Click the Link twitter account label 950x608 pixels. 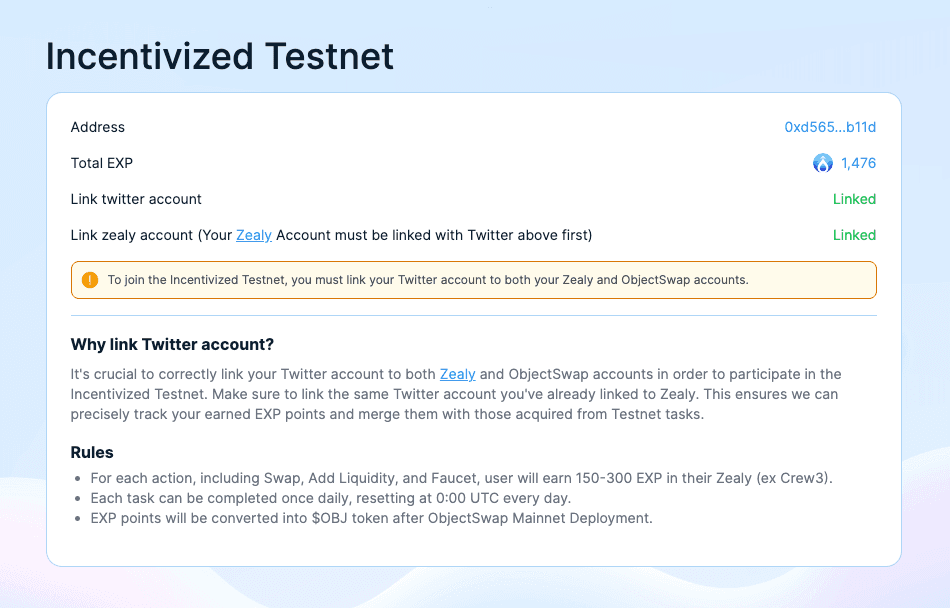coord(136,199)
